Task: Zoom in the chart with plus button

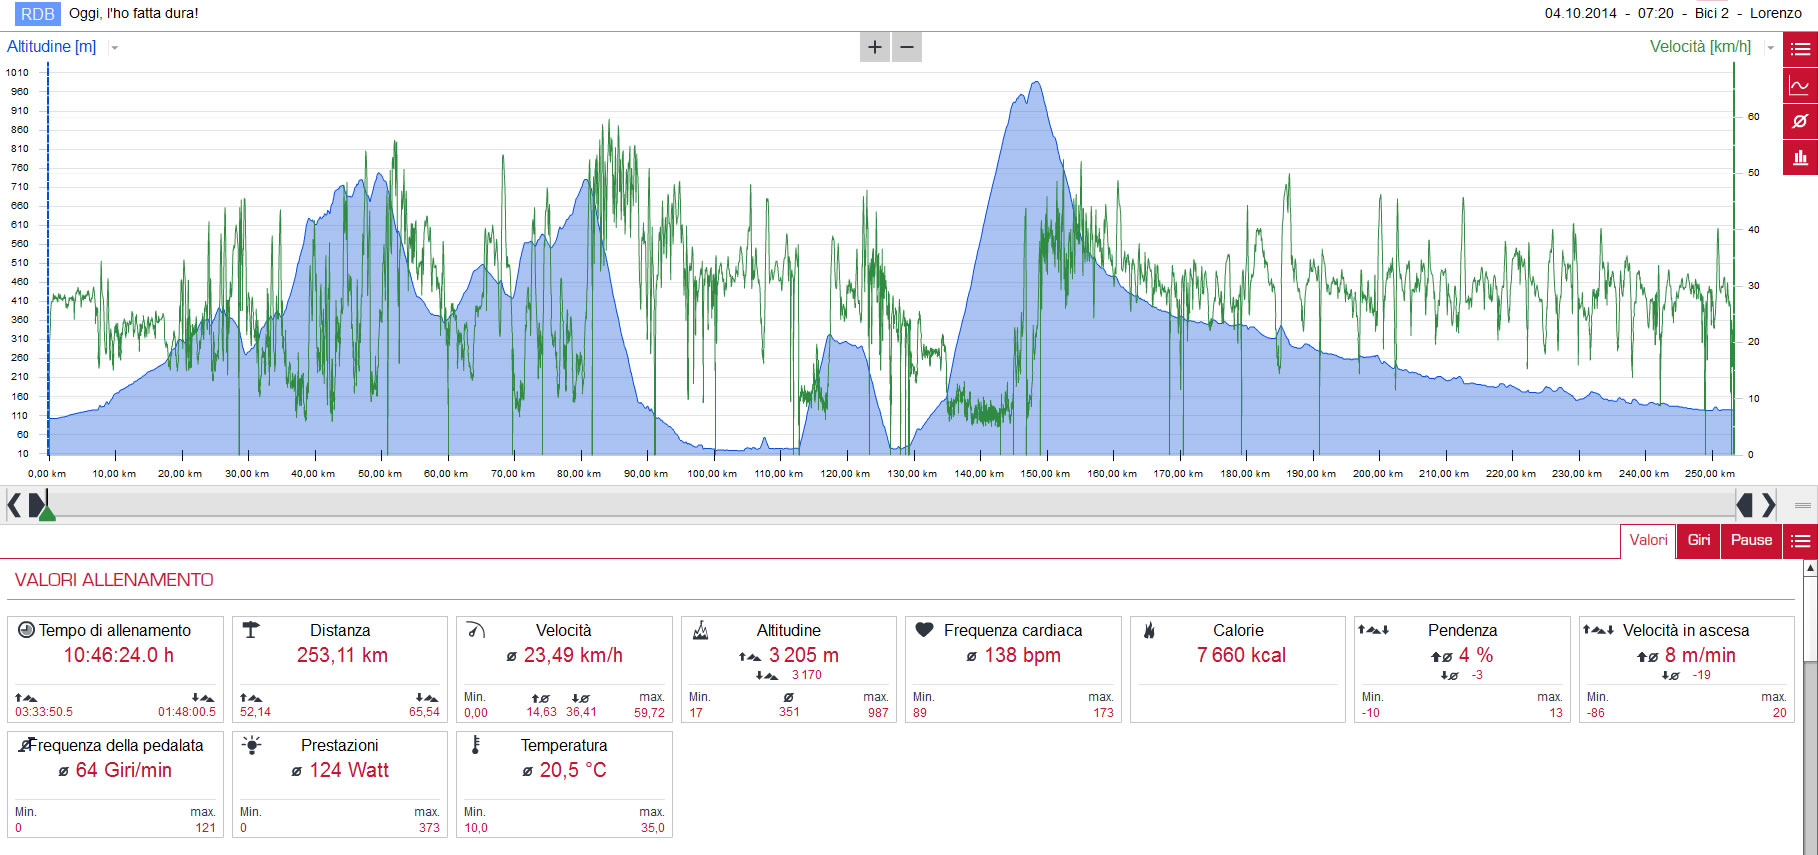Action: pyautogui.click(x=875, y=47)
